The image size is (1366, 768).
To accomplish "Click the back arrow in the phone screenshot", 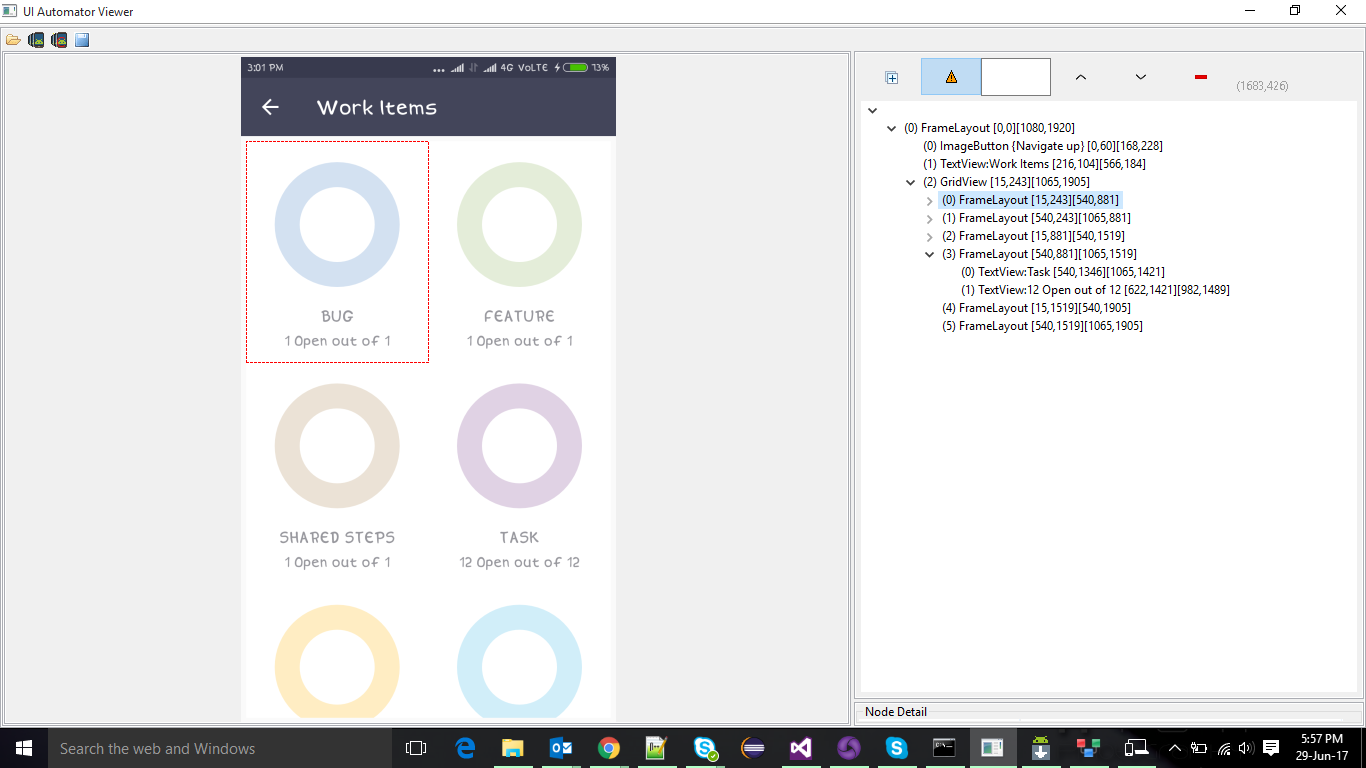I will point(270,107).
